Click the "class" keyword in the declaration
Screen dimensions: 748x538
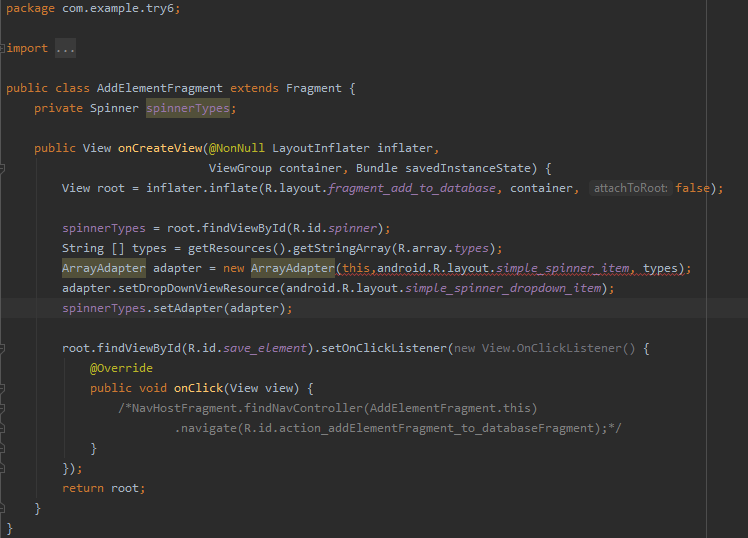(x=72, y=88)
